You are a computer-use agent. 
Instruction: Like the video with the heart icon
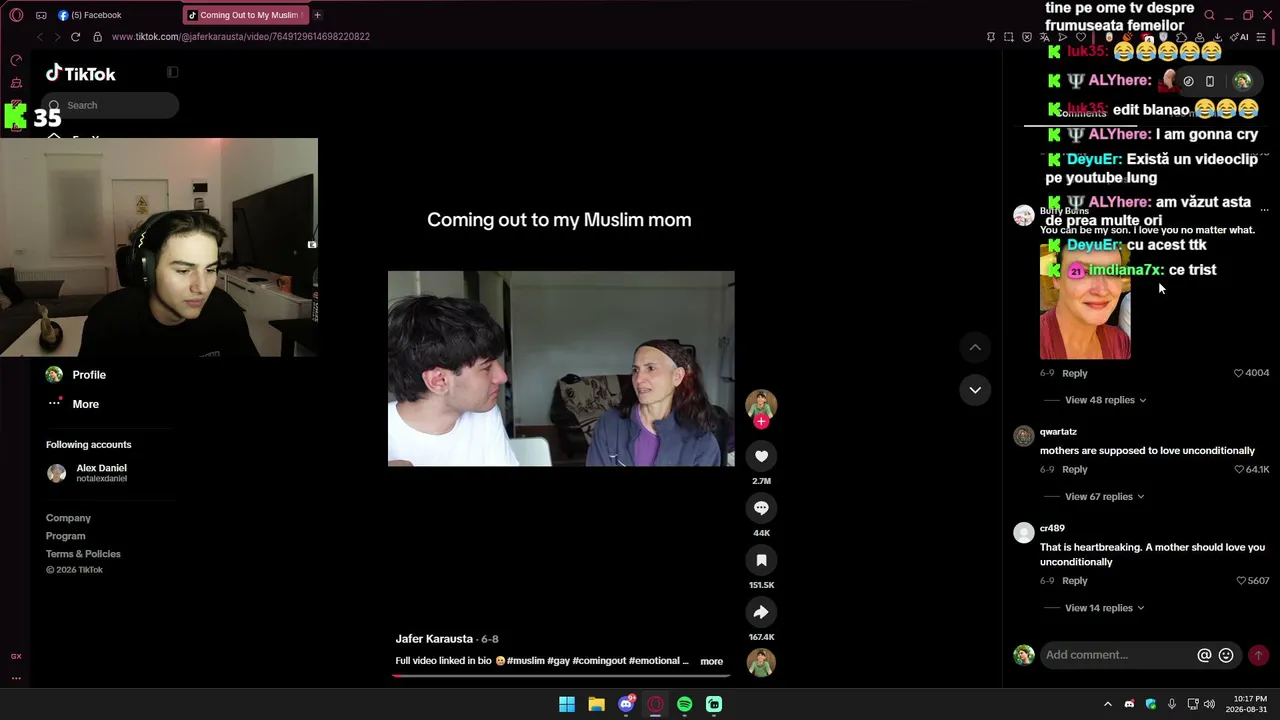point(761,456)
